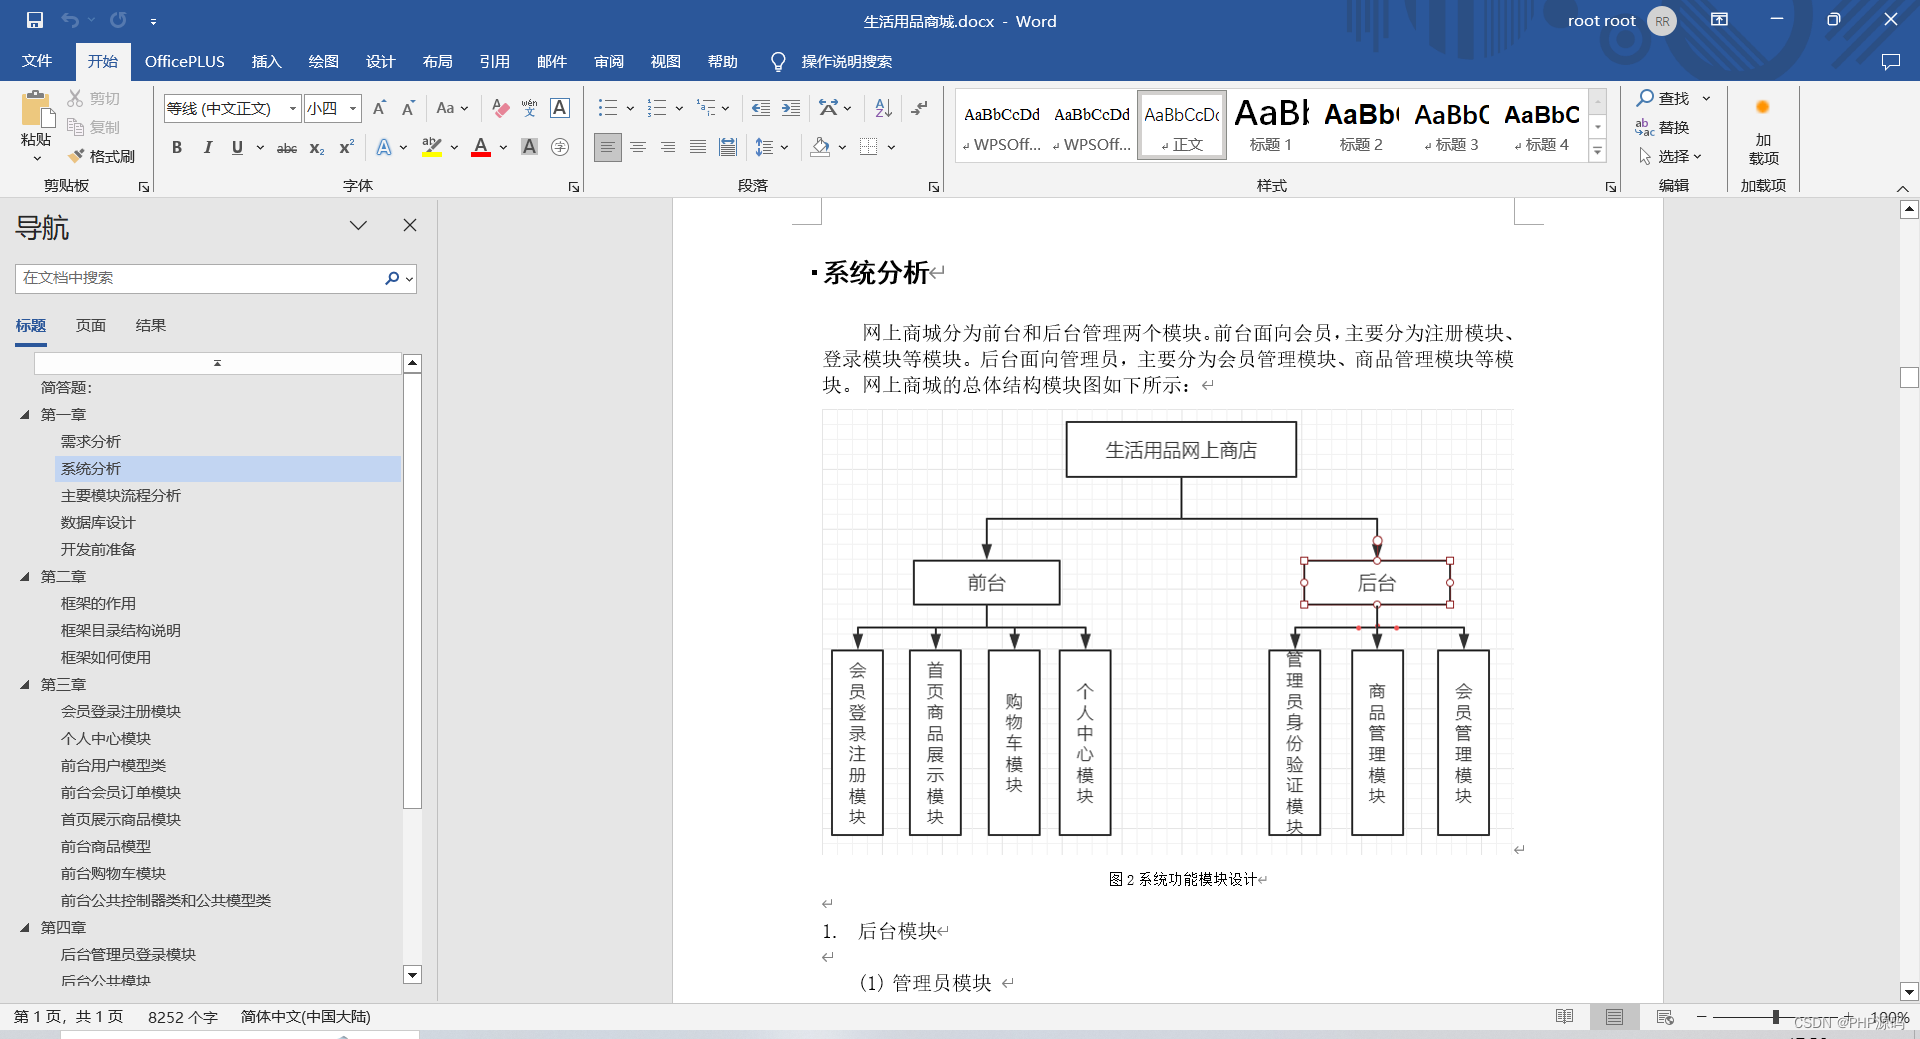Click the 查找 button

[1663, 98]
